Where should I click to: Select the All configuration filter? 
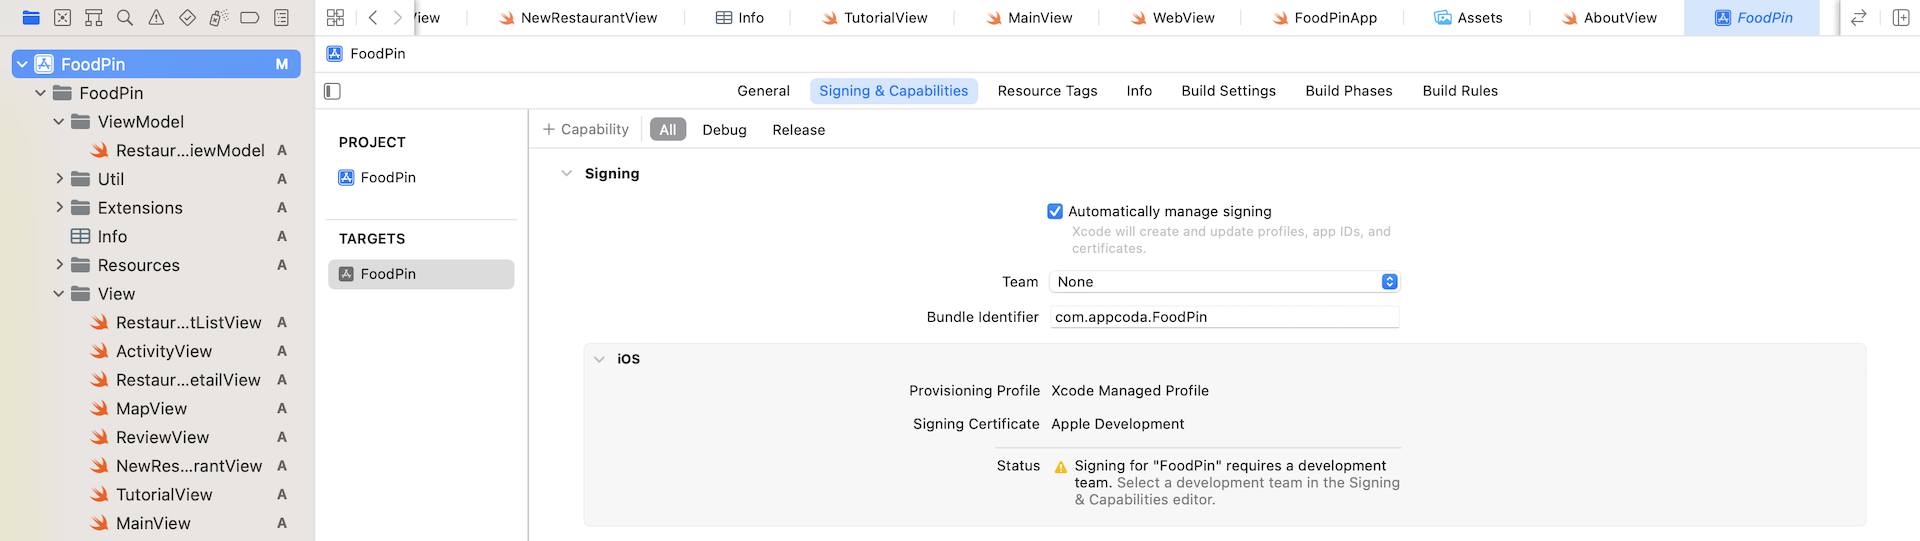pyautogui.click(x=668, y=130)
